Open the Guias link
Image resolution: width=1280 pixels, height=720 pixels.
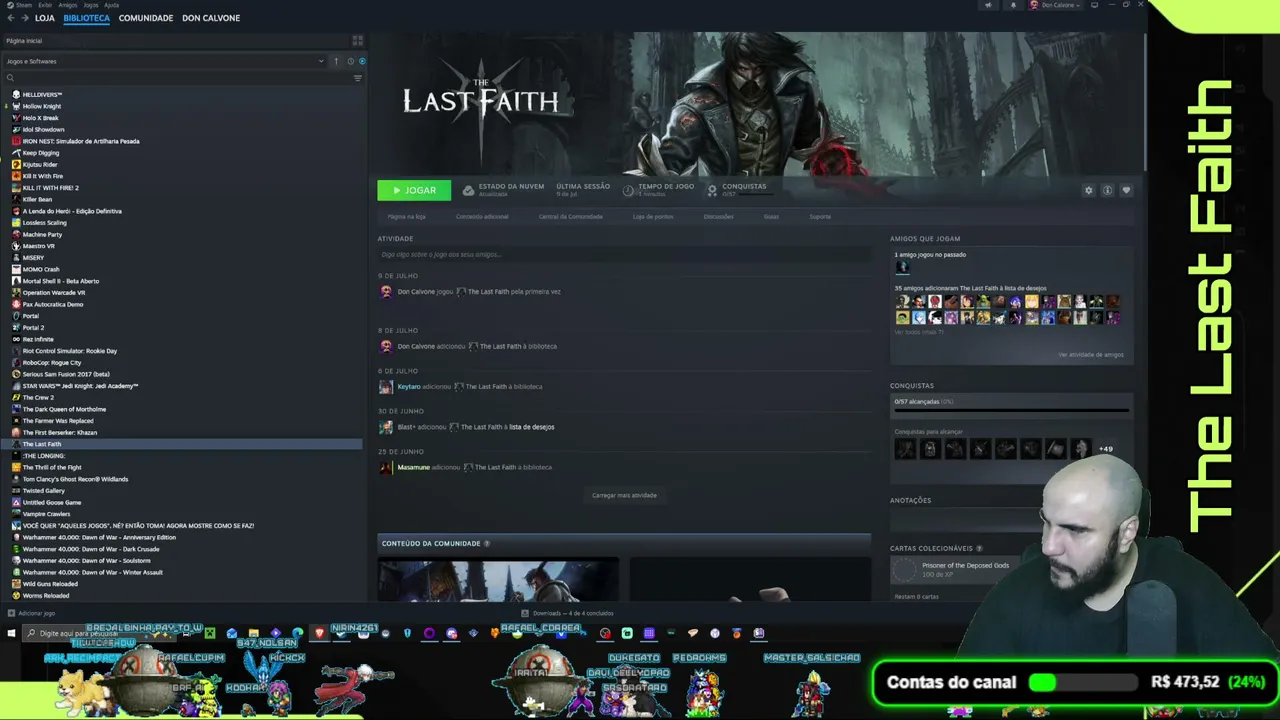pos(771,216)
